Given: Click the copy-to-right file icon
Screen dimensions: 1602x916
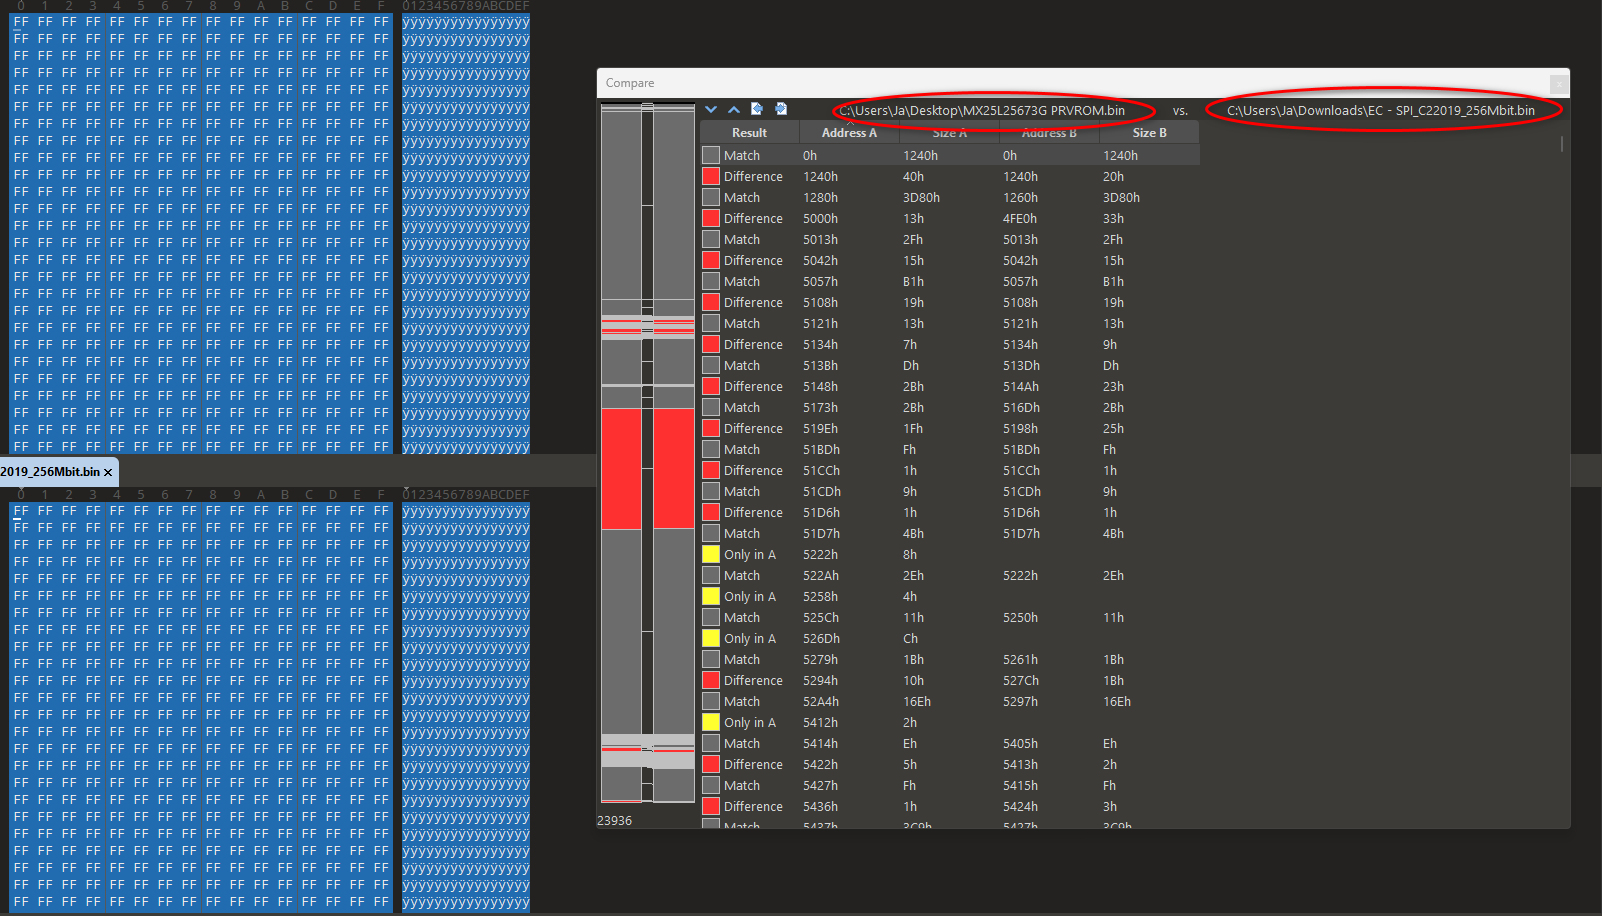Looking at the screenshot, I should coord(781,109).
